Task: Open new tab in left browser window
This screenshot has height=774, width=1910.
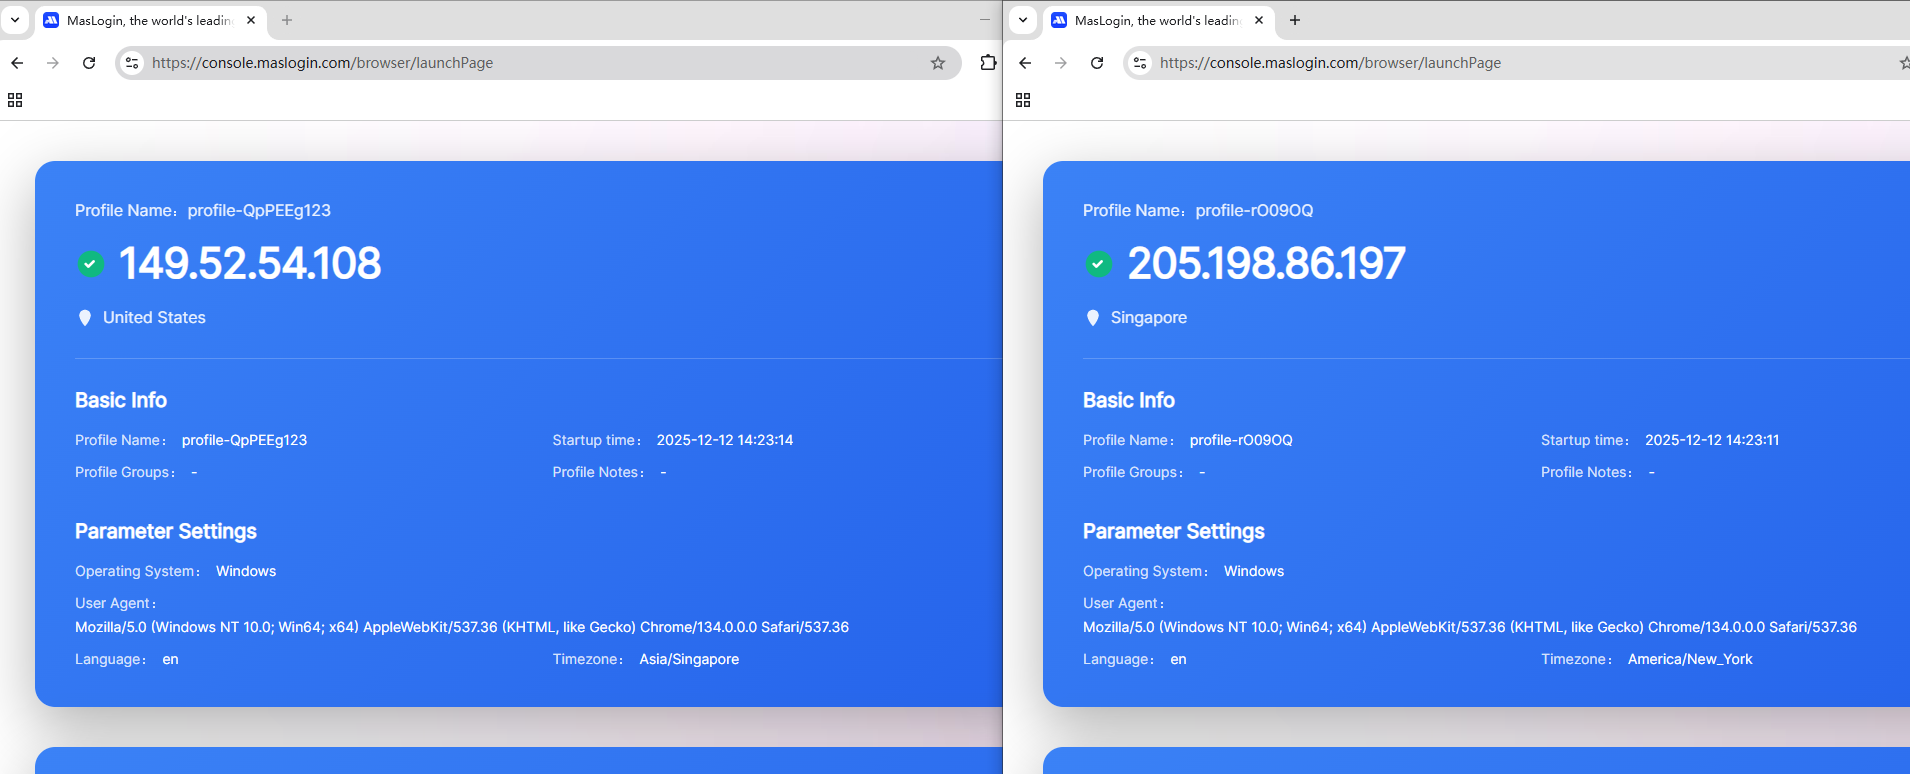Action: pos(287,20)
